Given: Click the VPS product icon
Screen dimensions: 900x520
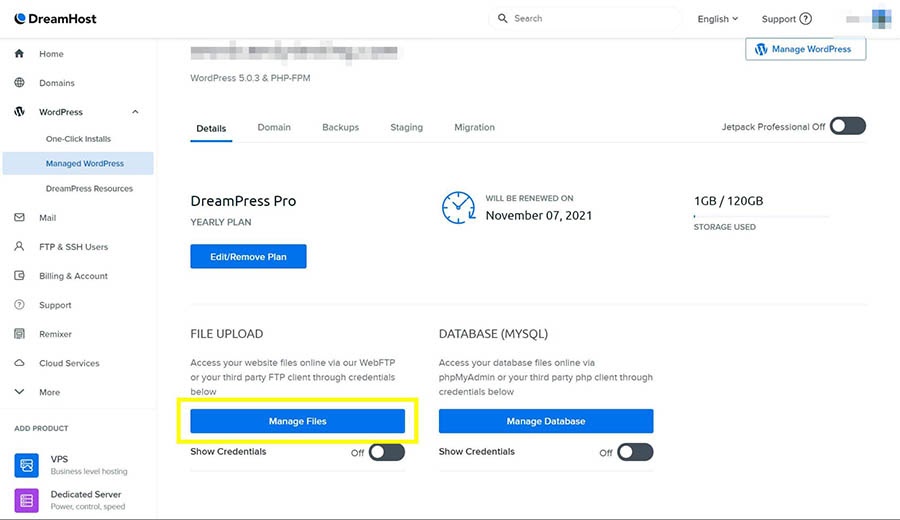Looking at the screenshot, I should 26,465.
